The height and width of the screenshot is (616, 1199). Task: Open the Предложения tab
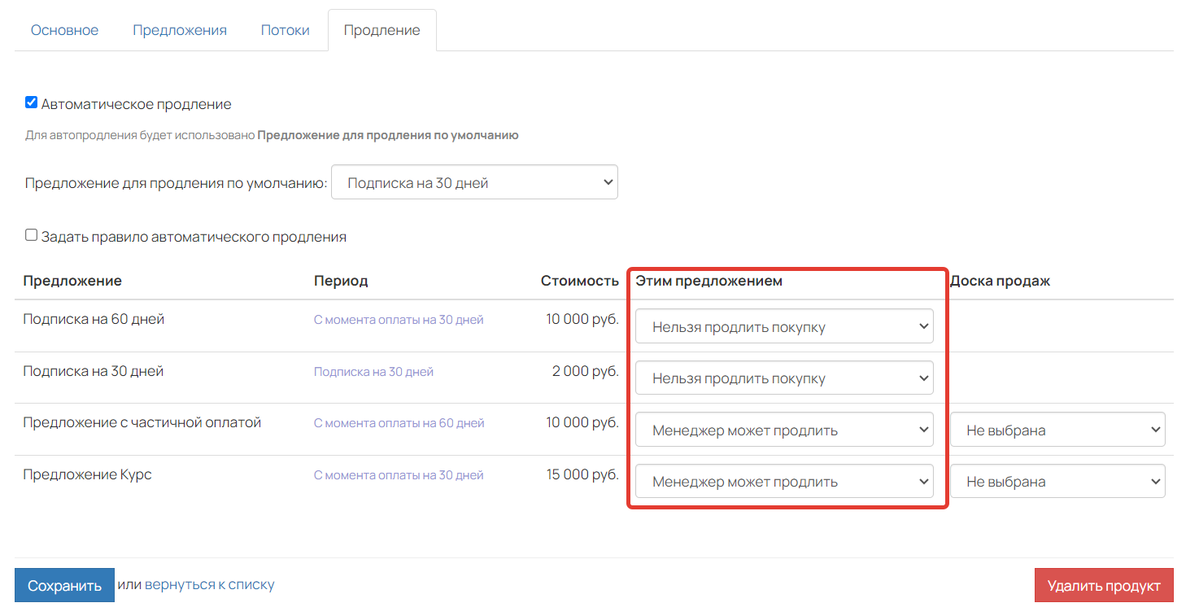coord(180,31)
